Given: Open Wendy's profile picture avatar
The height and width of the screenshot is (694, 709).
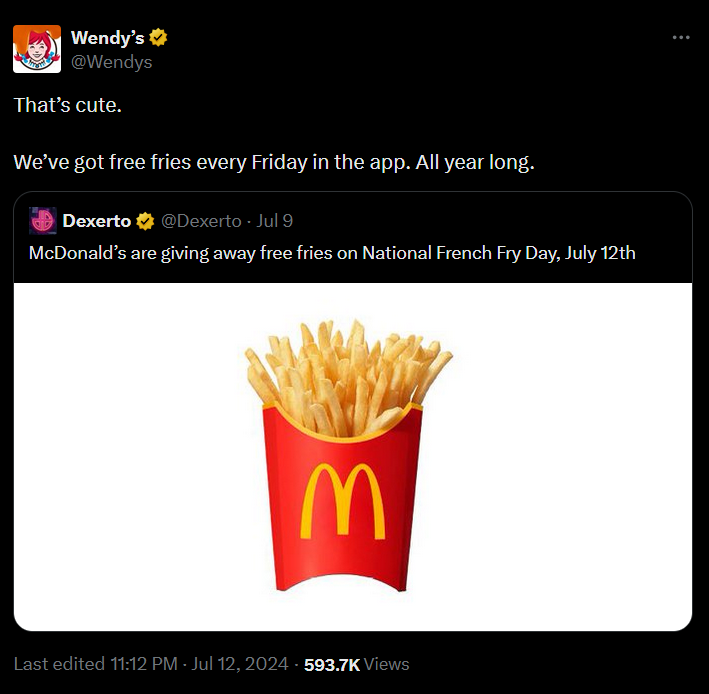Looking at the screenshot, I should [x=37, y=49].
